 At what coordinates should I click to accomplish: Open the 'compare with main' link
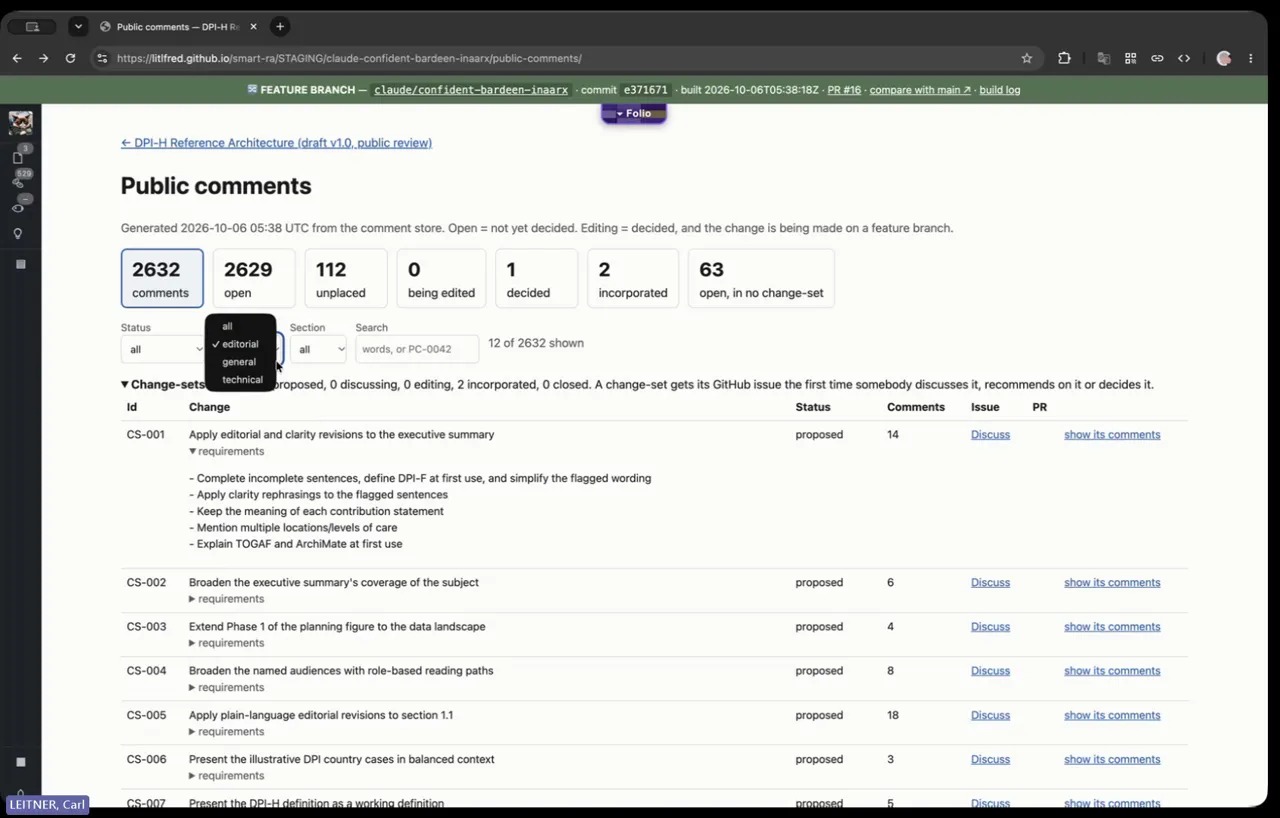click(x=920, y=90)
